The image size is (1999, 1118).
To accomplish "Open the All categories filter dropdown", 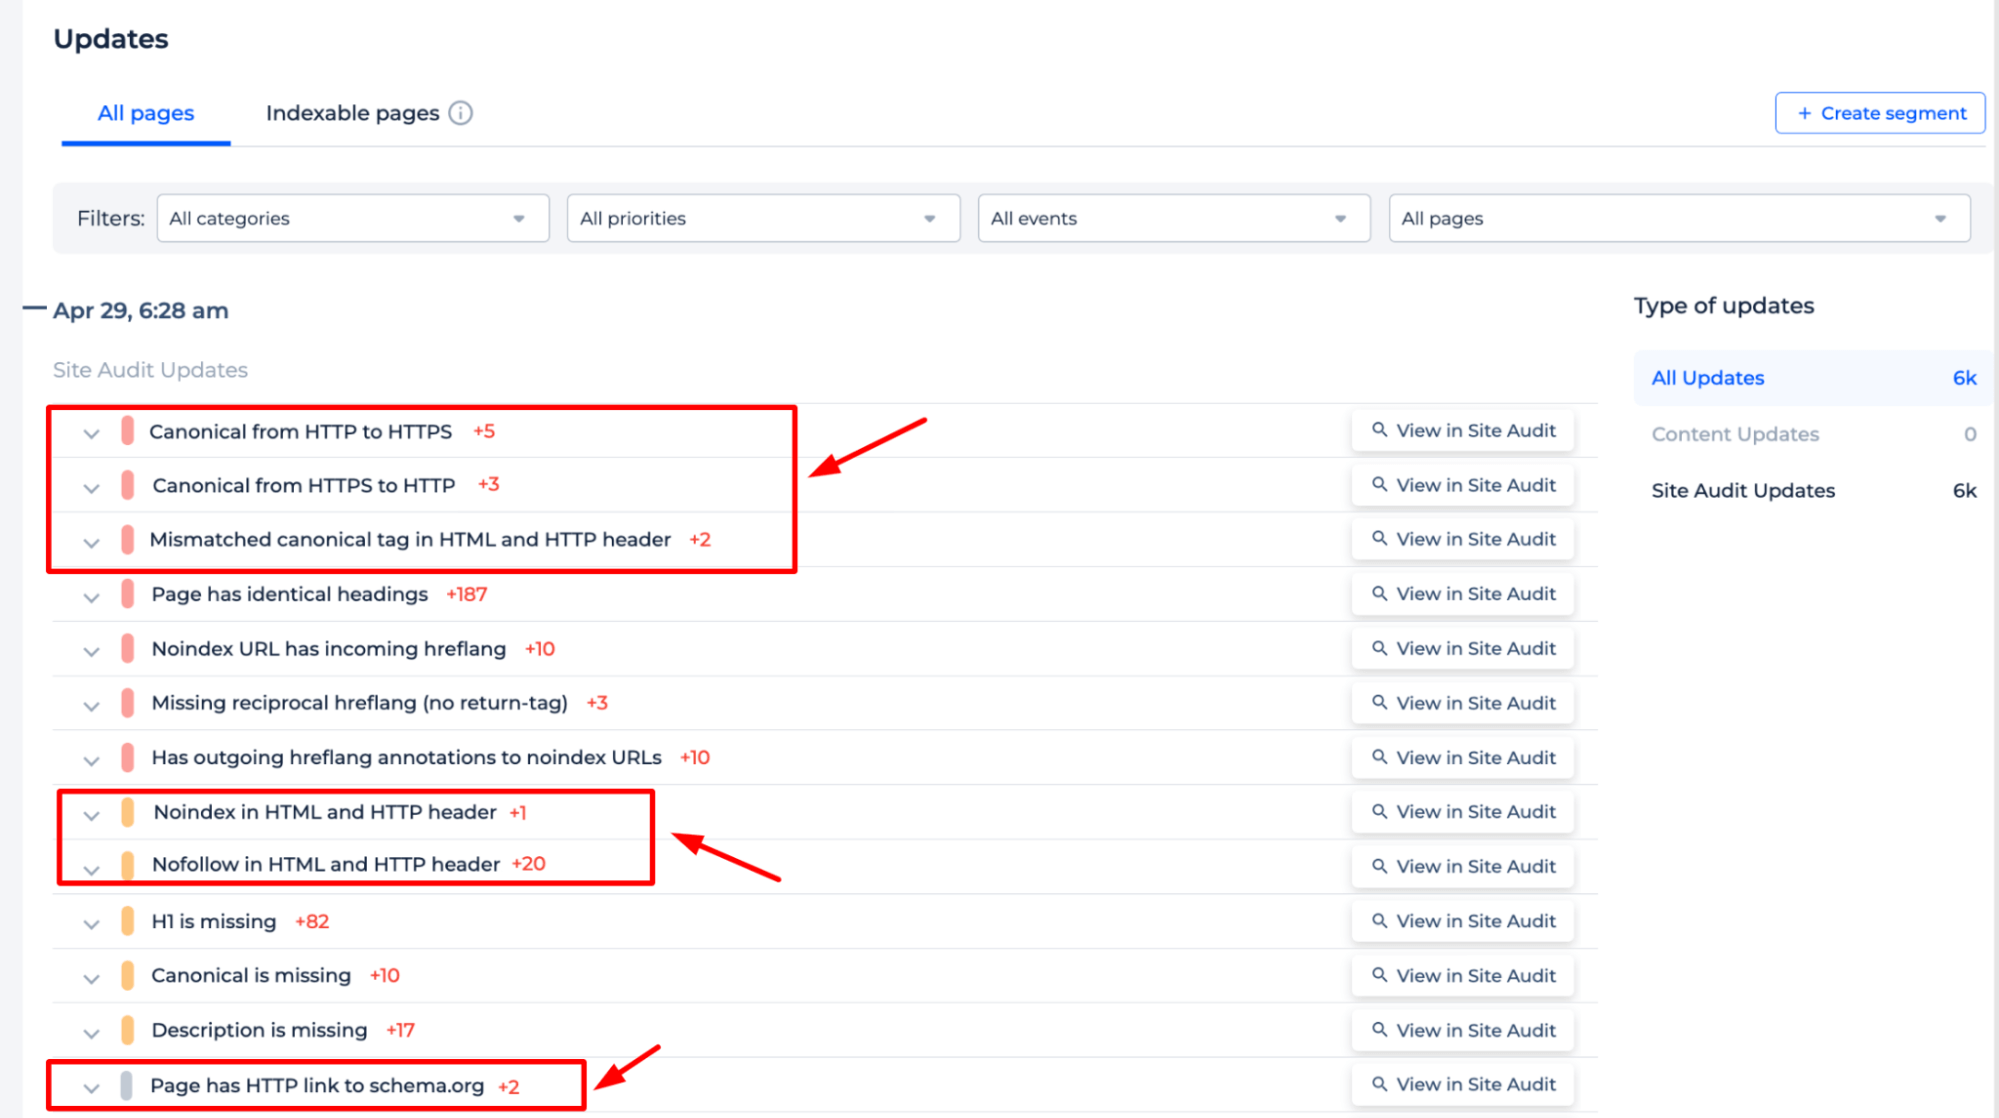I will click(346, 218).
